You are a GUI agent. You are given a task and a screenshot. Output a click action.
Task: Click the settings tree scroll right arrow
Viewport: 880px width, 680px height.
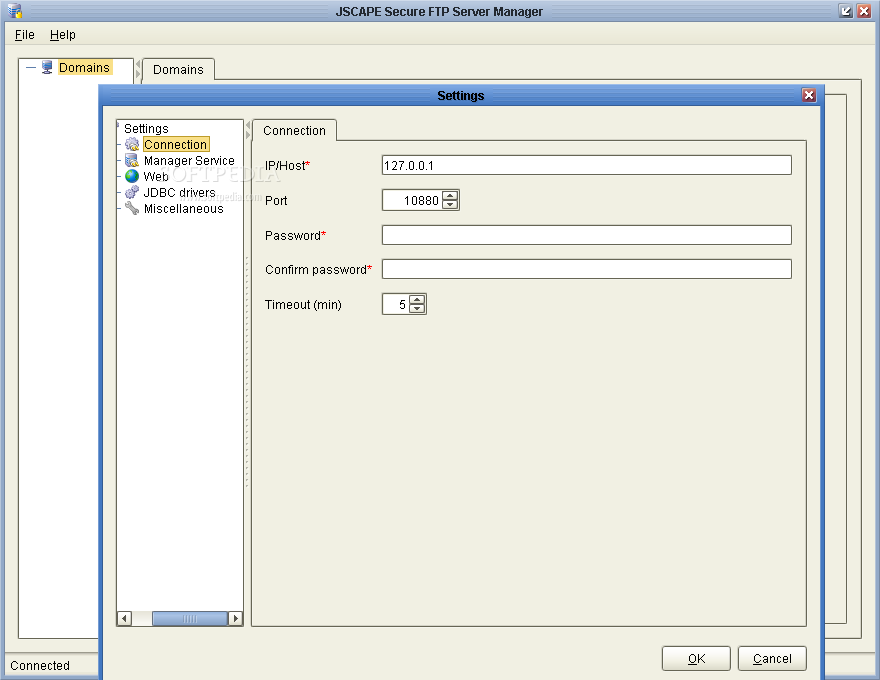[236, 619]
